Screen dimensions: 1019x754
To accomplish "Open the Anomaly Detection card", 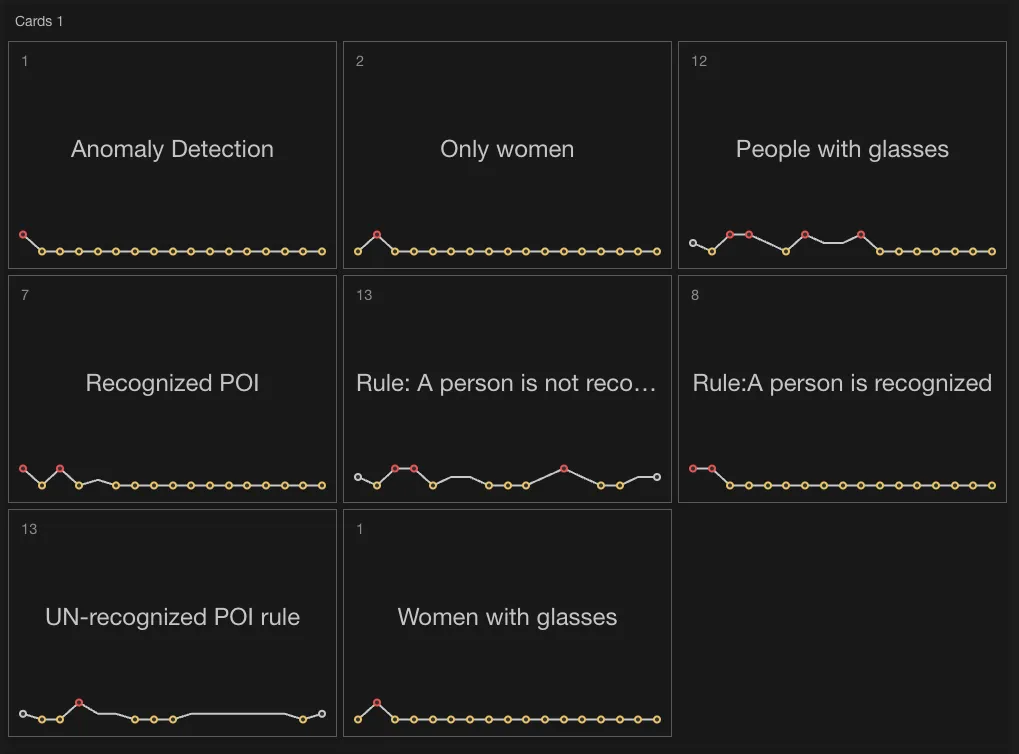I will [x=172, y=155].
